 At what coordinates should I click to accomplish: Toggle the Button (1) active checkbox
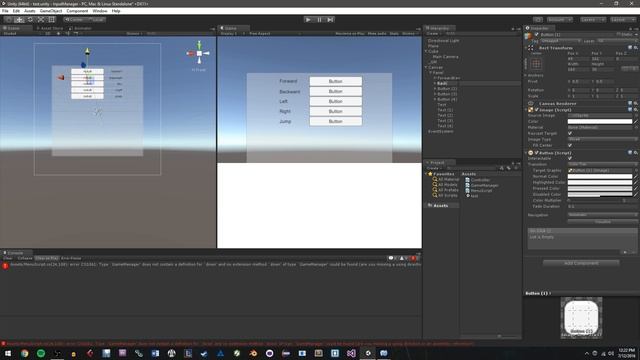click(x=536, y=35)
